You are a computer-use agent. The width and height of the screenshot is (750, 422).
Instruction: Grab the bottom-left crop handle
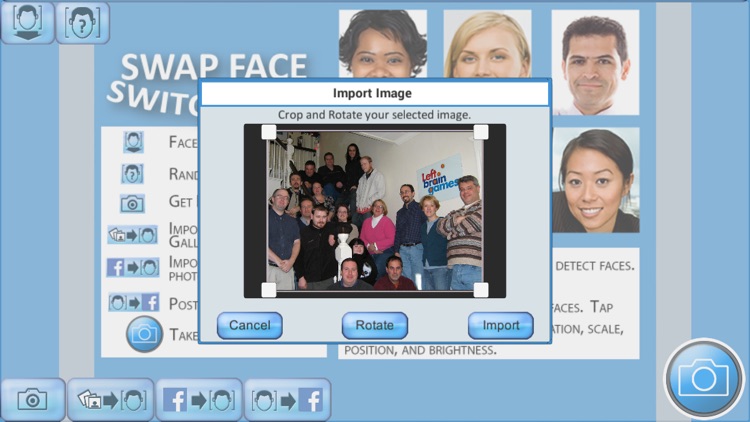269,289
